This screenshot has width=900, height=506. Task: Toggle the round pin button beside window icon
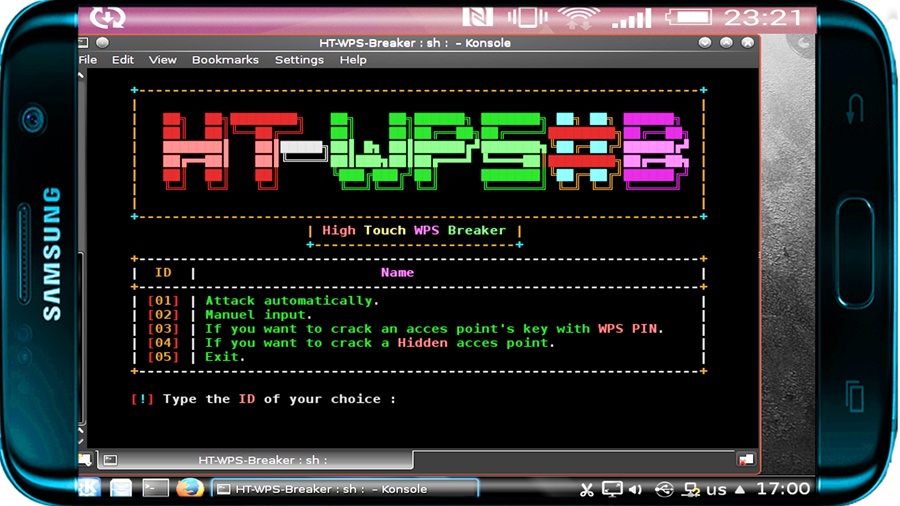click(x=102, y=42)
